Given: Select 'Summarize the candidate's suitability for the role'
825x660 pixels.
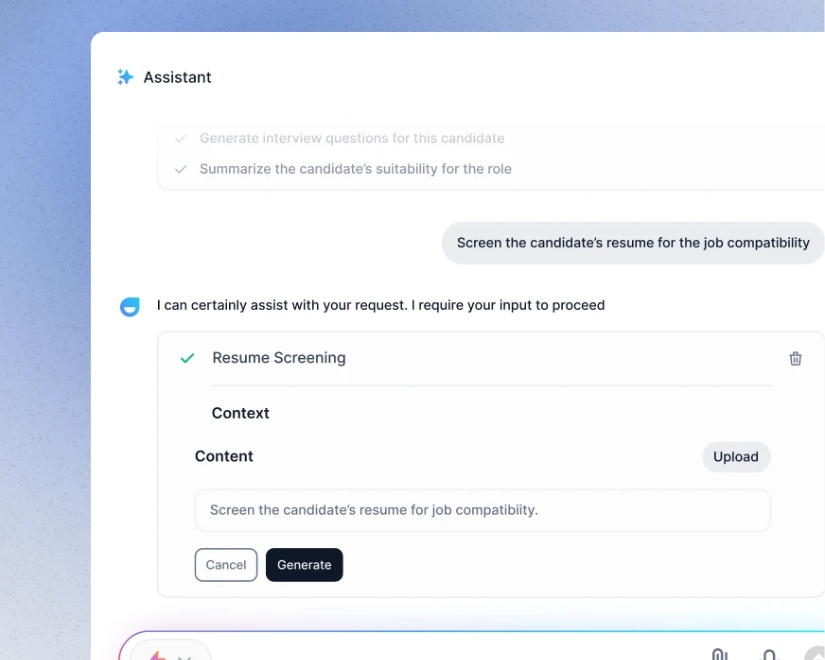Looking at the screenshot, I should point(355,169).
